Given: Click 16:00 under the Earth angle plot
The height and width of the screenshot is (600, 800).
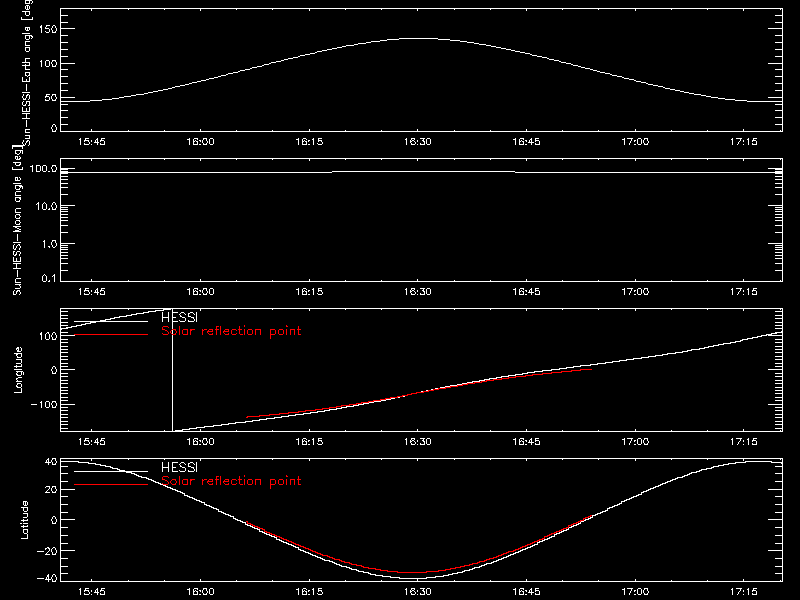Looking at the screenshot, I should coord(201,142).
